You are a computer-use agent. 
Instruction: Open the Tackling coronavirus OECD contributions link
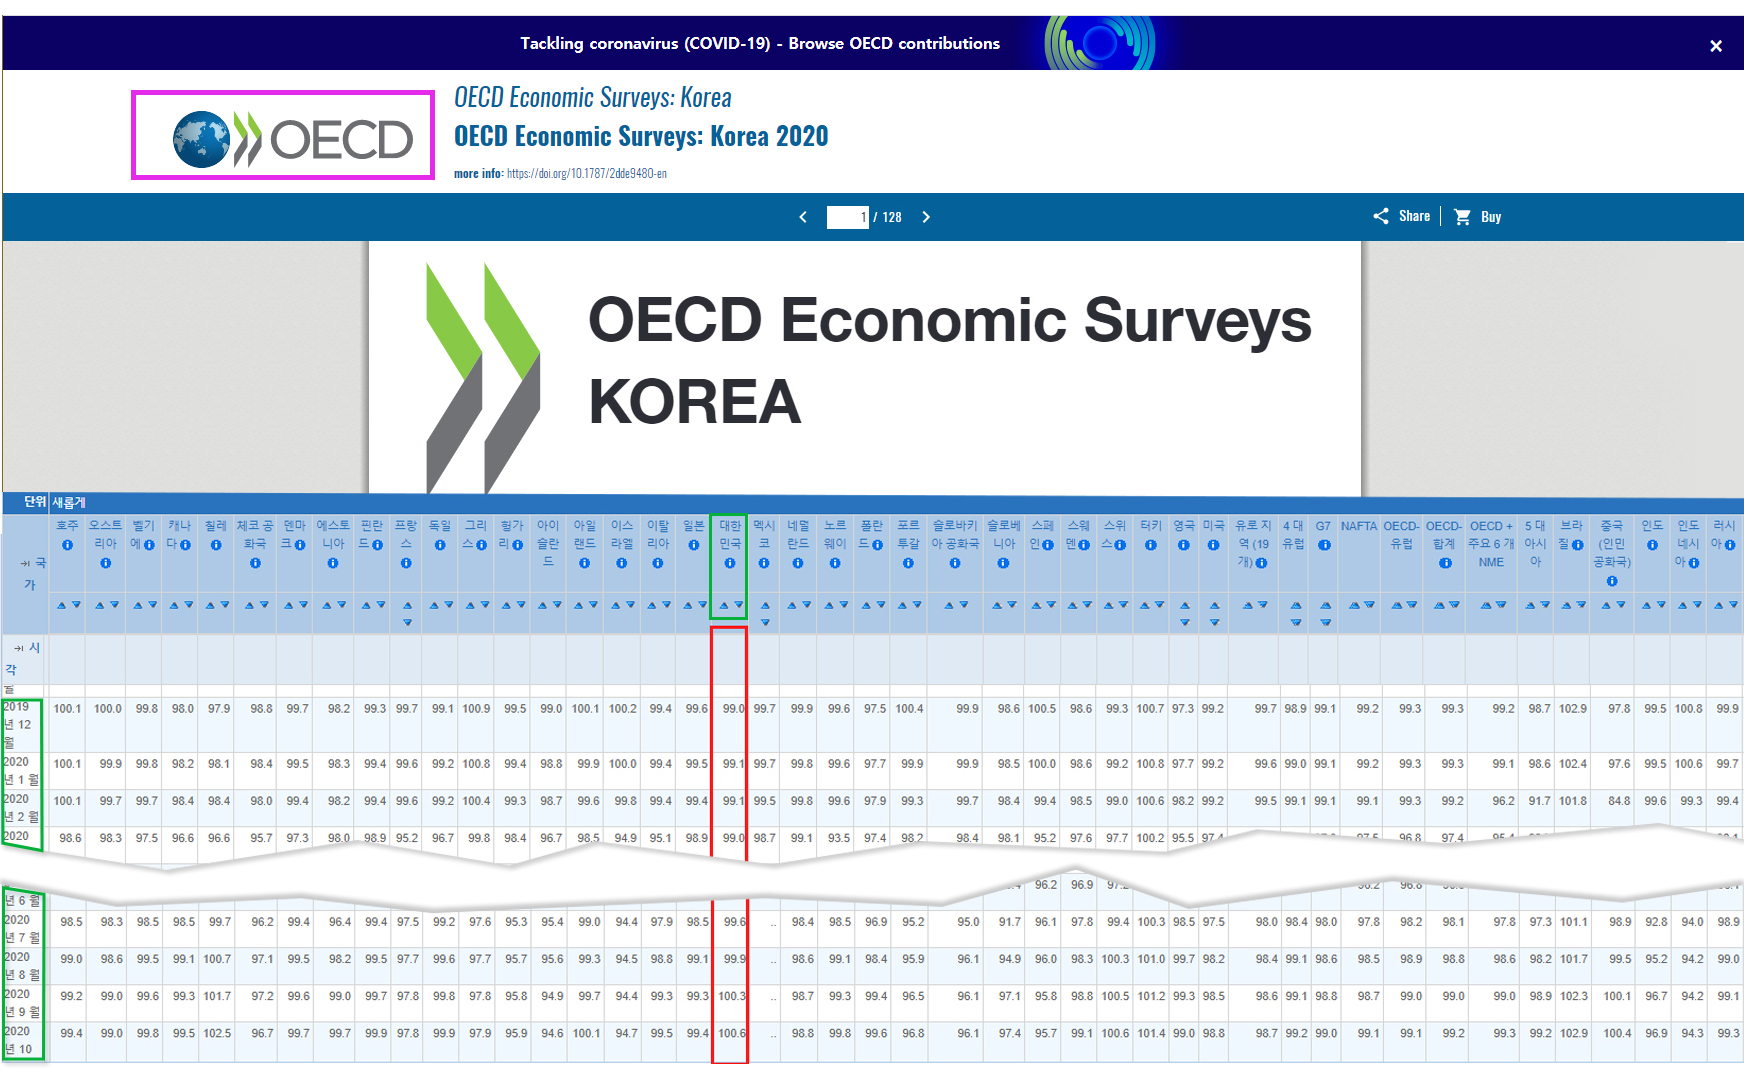click(759, 44)
